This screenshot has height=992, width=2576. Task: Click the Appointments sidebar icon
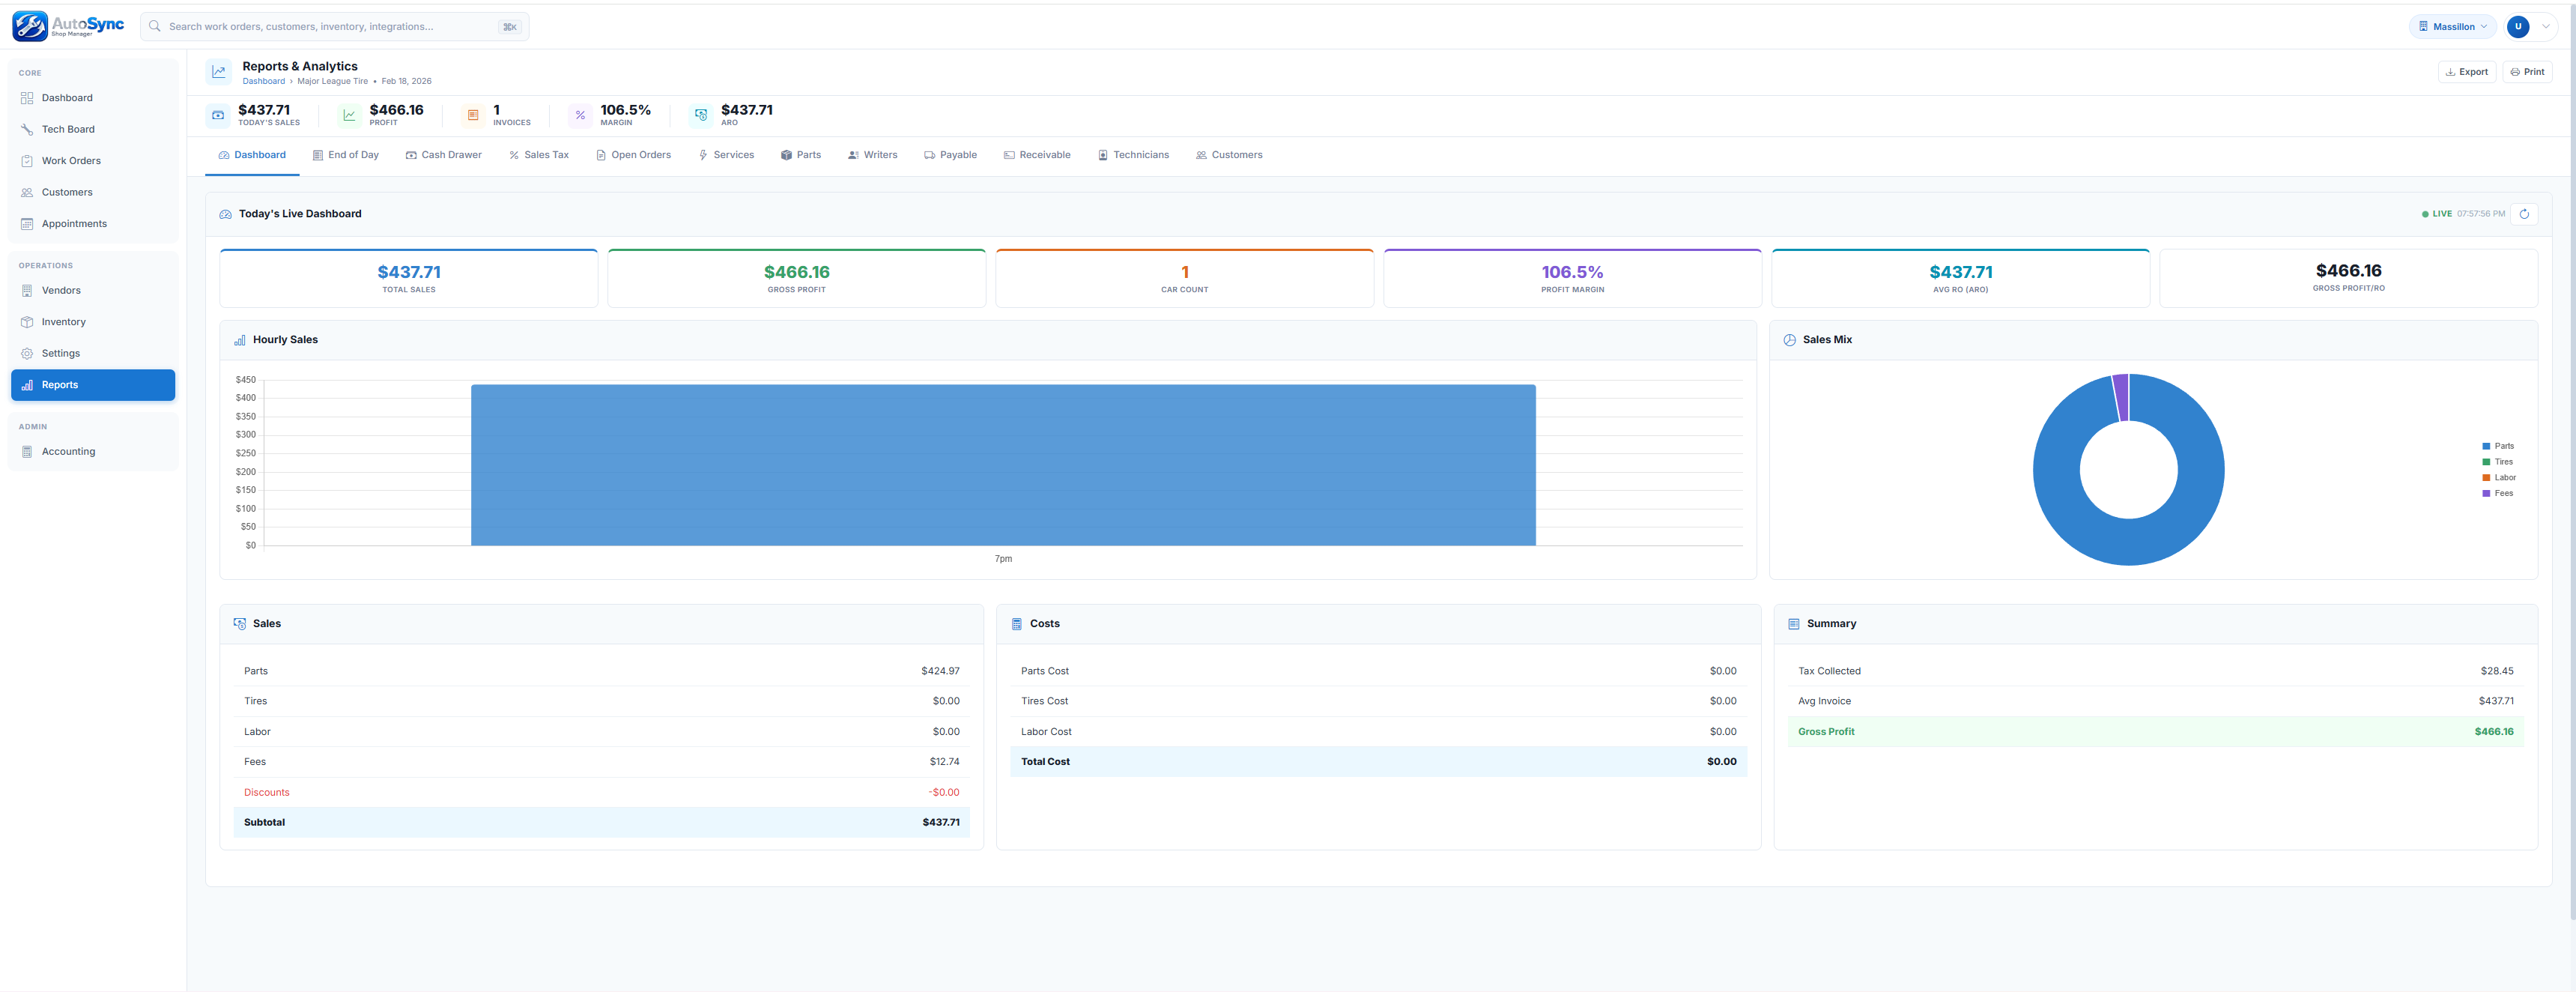pyautogui.click(x=26, y=223)
